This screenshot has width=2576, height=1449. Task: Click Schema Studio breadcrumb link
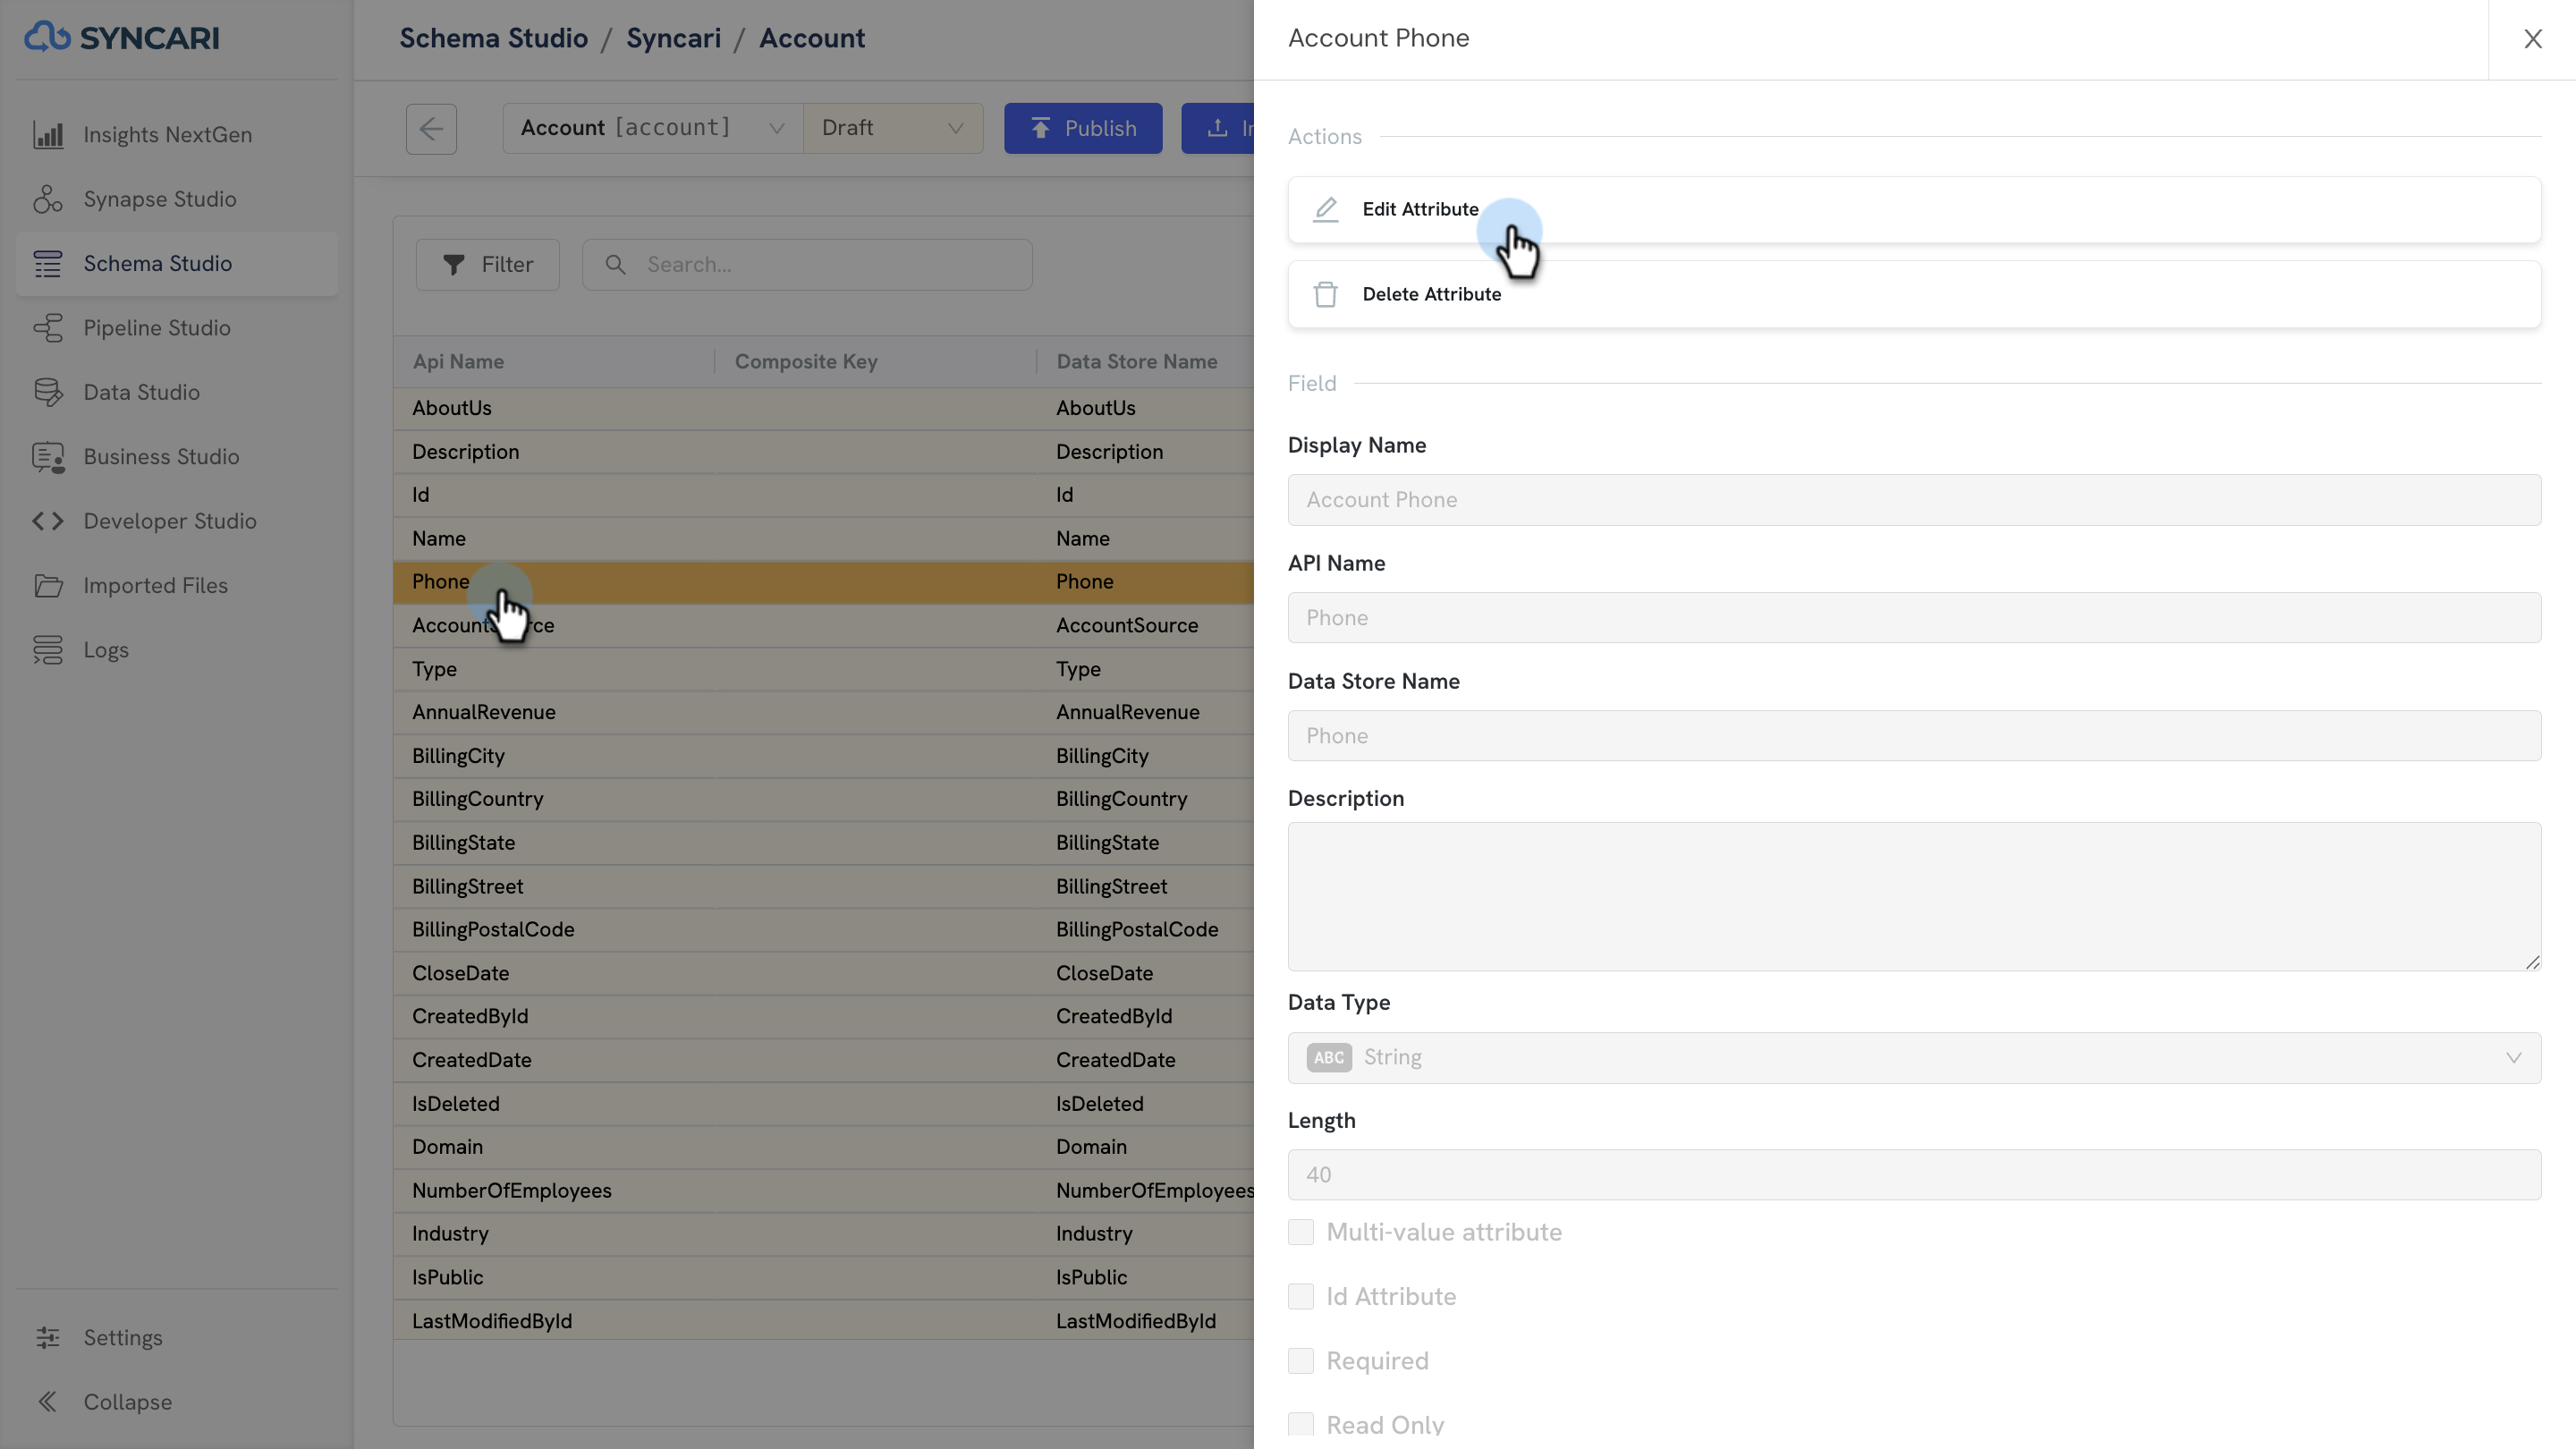tap(494, 38)
